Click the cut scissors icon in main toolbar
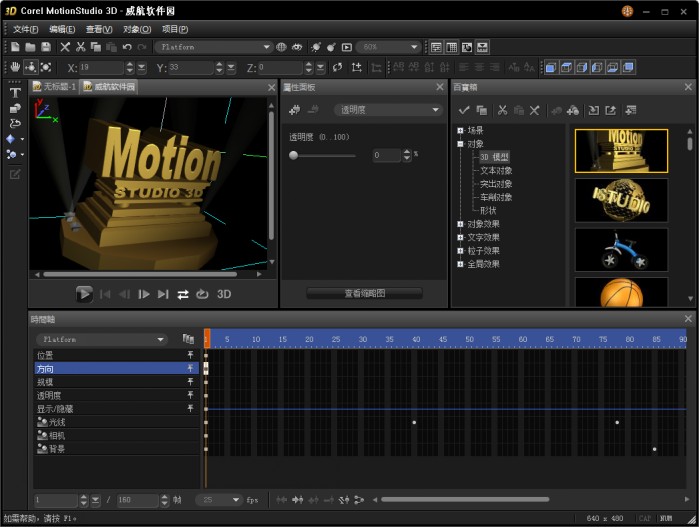 point(81,47)
